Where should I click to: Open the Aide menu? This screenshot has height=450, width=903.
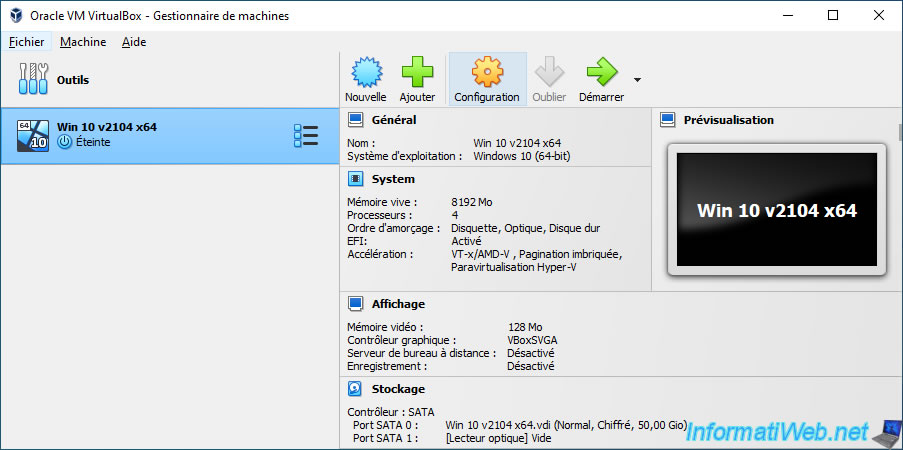(134, 42)
